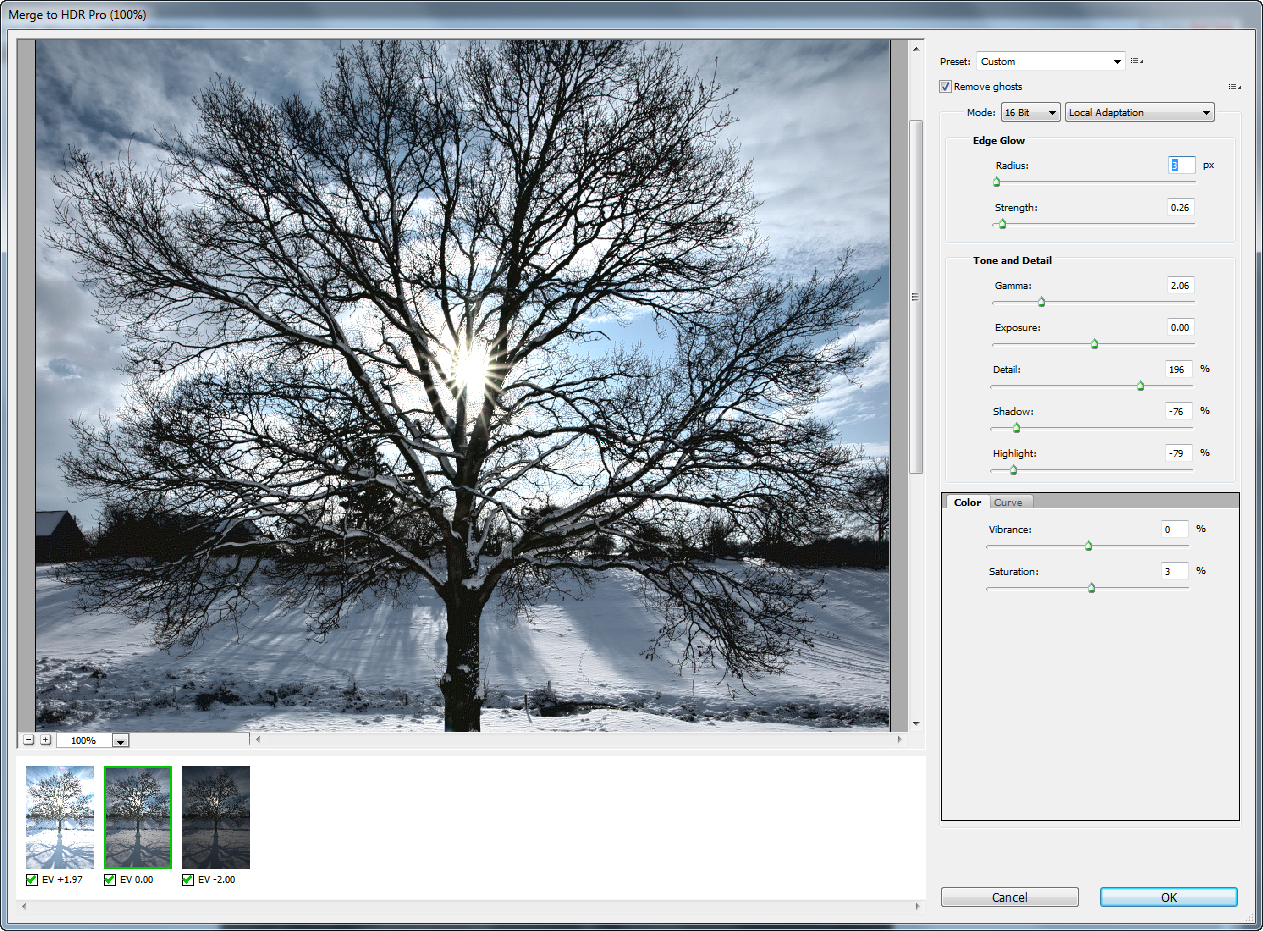The height and width of the screenshot is (931, 1263).
Task: Click the Detail slider handle
Action: pos(1140,385)
